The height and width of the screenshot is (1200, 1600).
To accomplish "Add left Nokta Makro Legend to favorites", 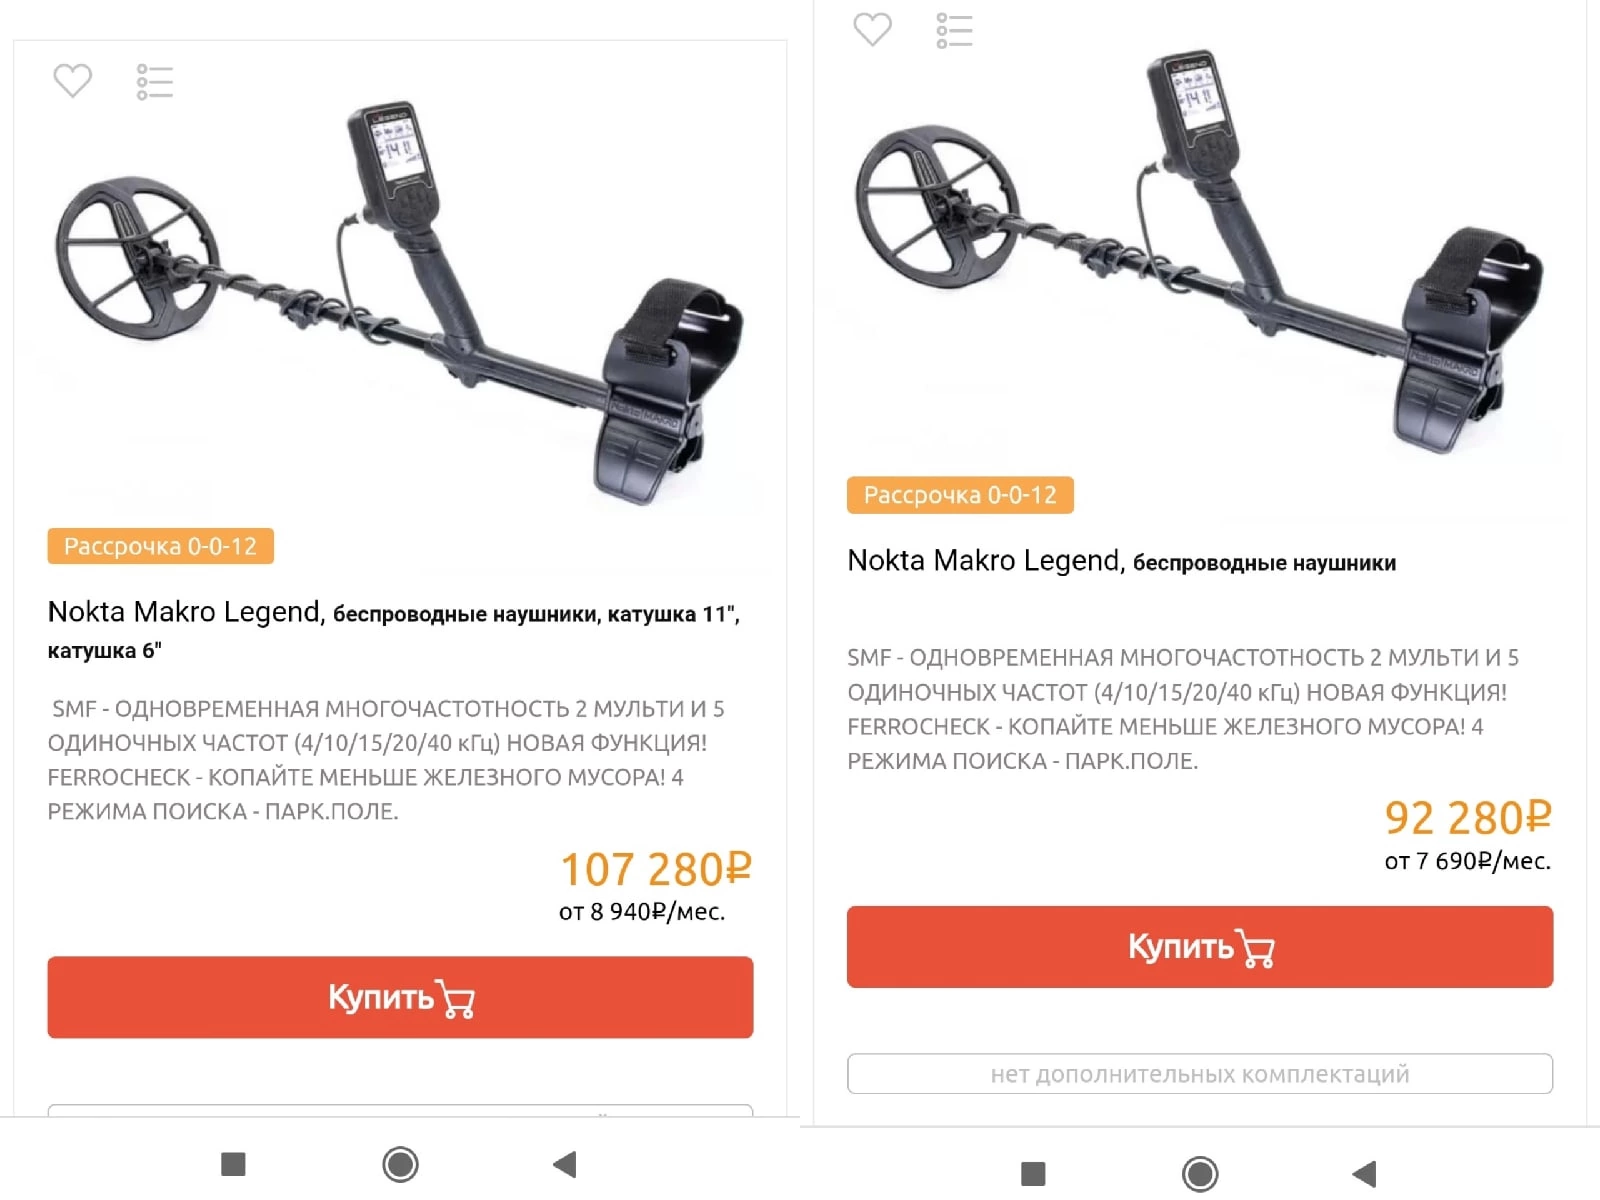I will (x=72, y=81).
